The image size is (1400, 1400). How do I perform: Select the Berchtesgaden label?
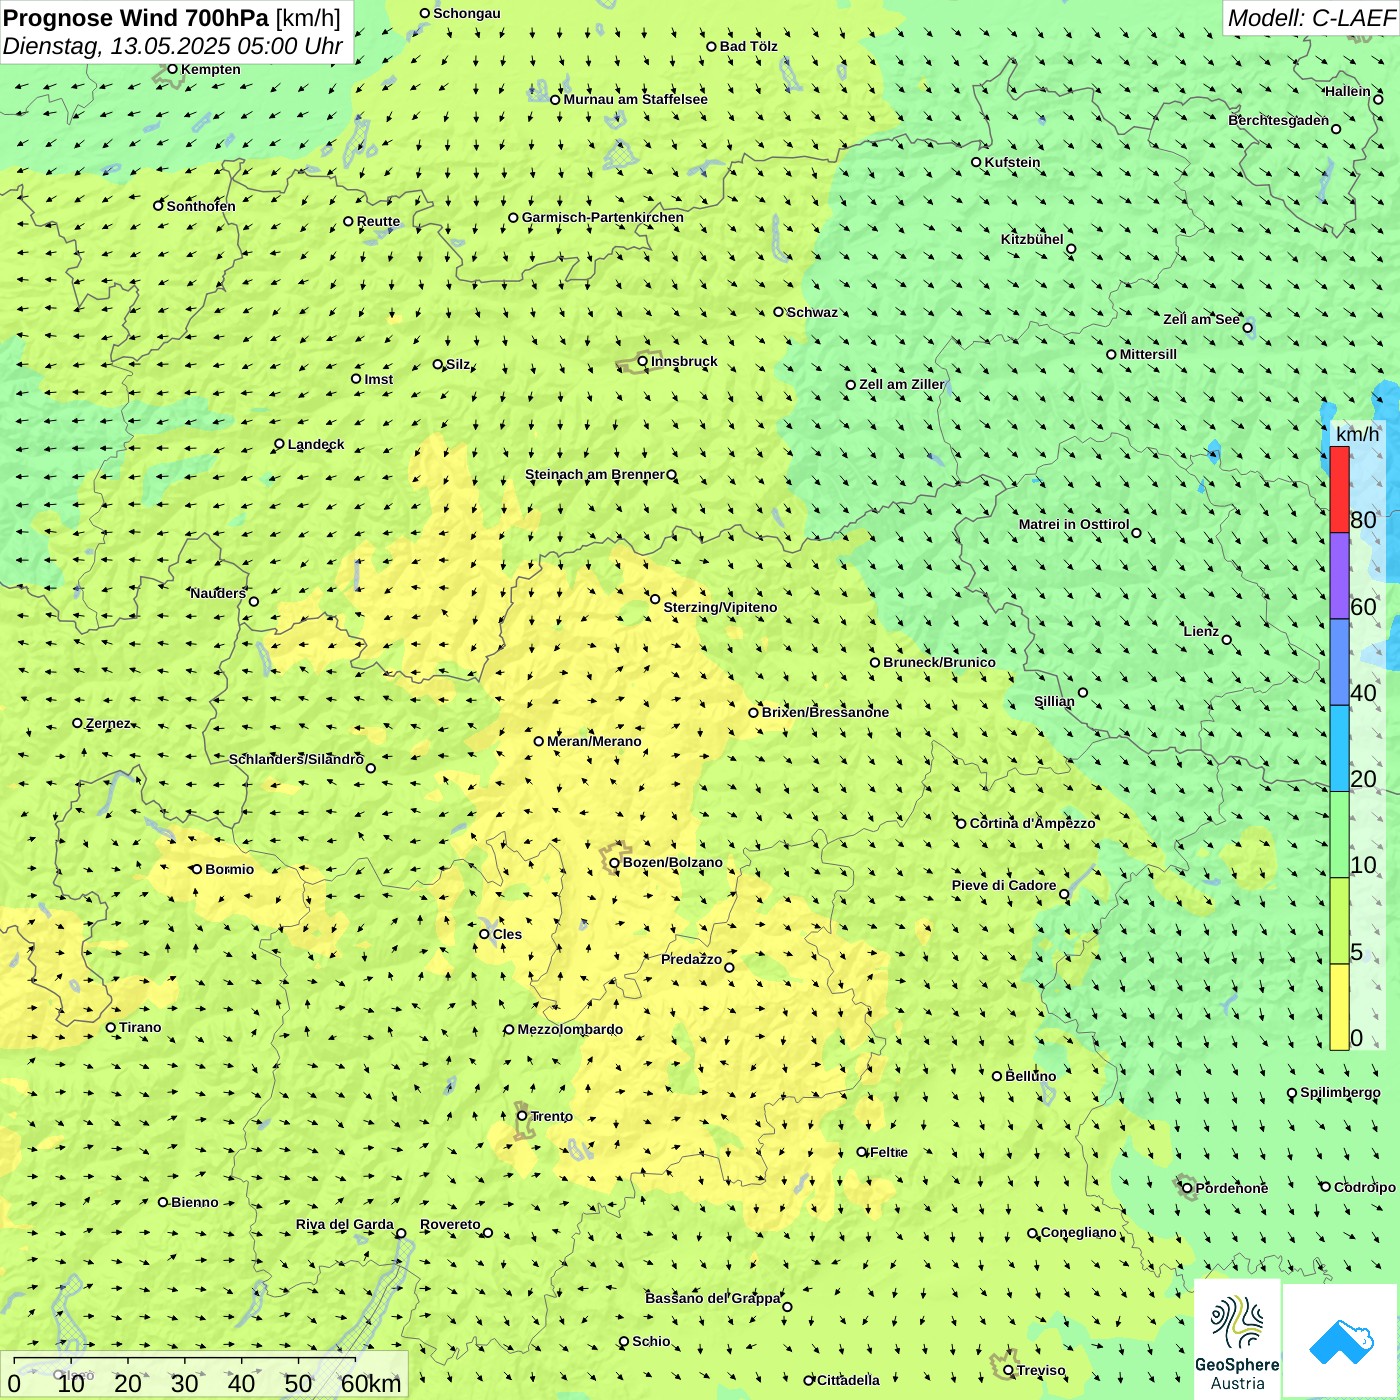click(x=1279, y=120)
